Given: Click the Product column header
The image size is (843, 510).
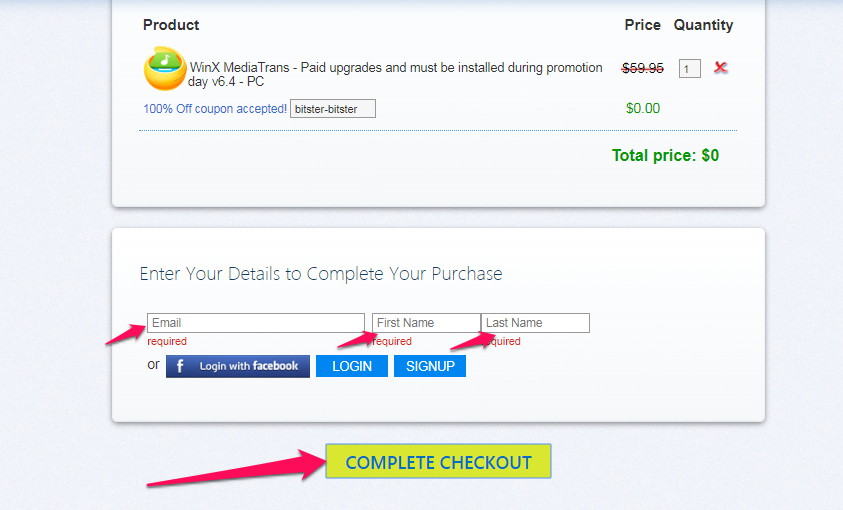Looking at the screenshot, I should 171,25.
